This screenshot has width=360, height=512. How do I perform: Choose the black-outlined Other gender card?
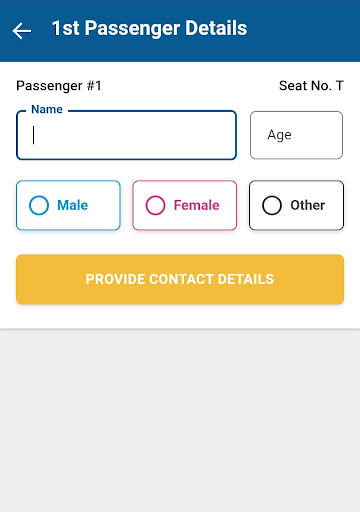(x=296, y=205)
